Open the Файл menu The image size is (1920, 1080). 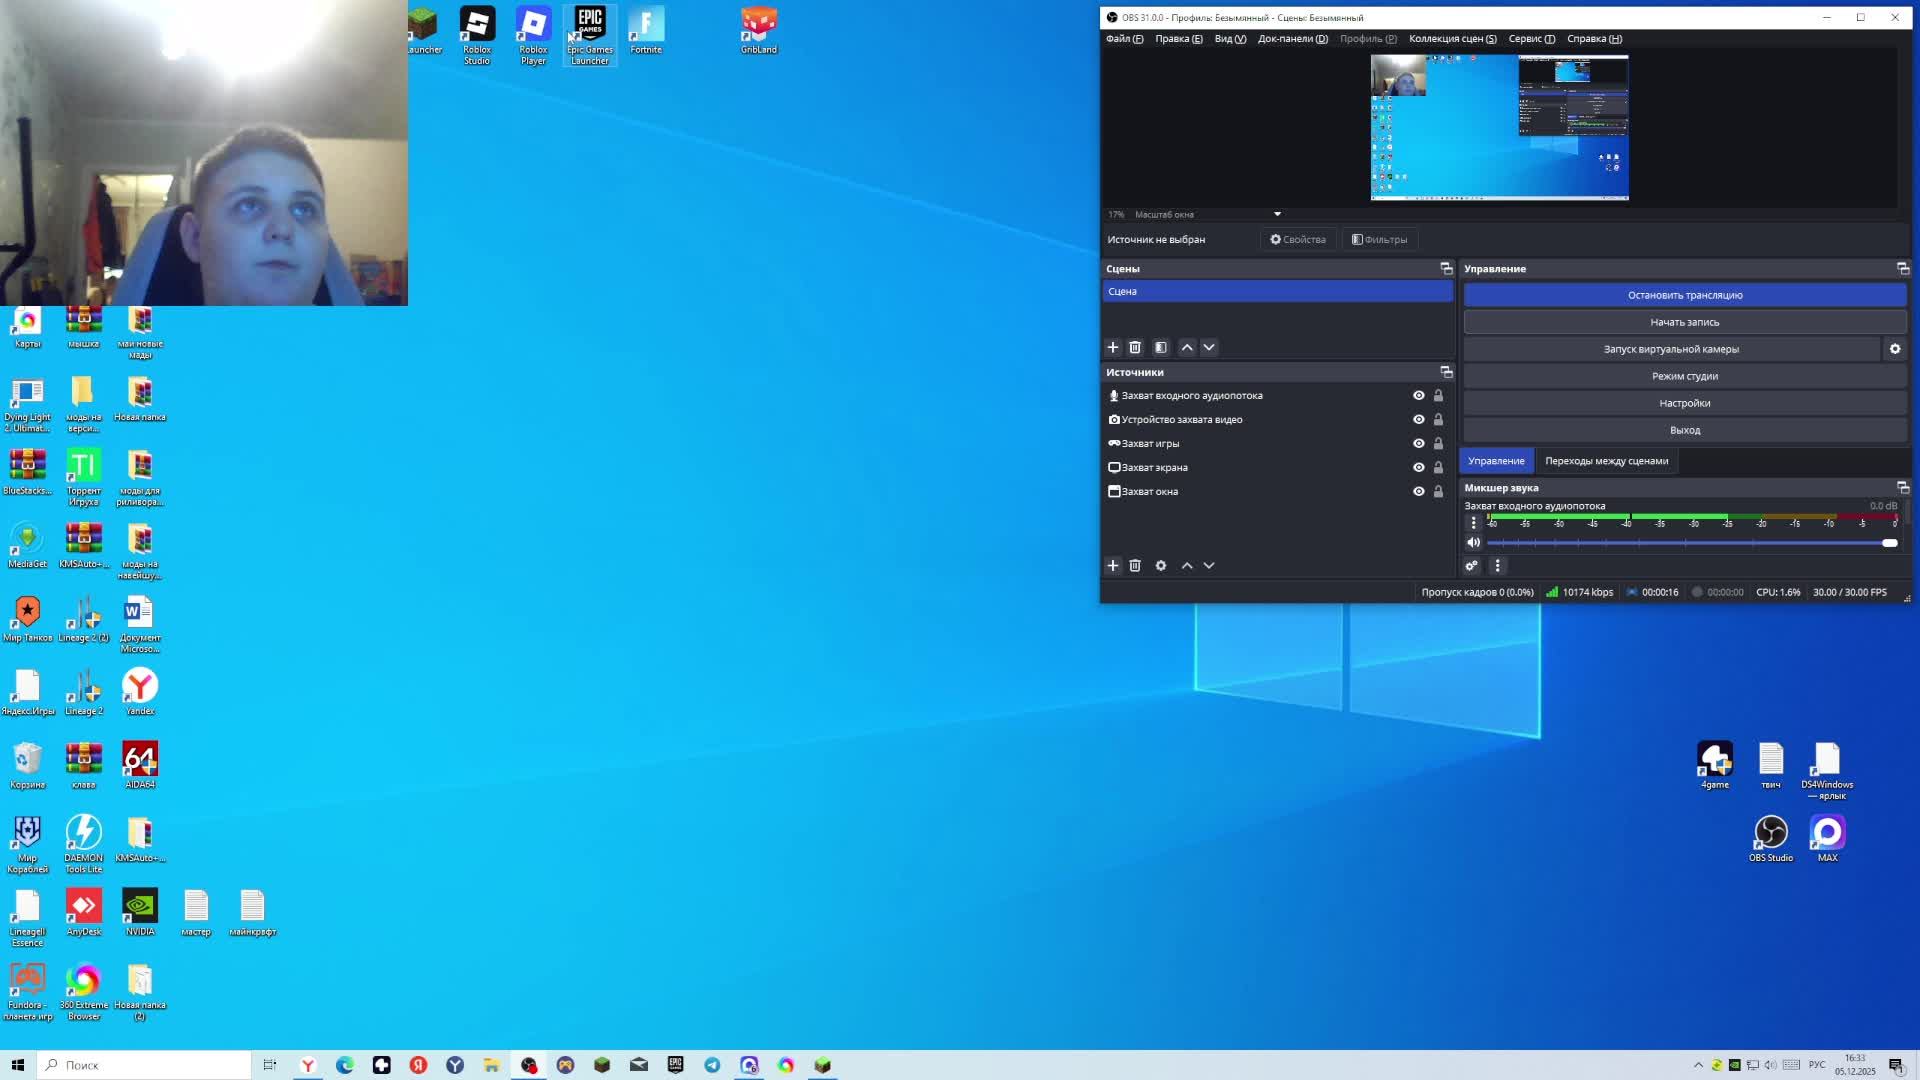[x=1124, y=39]
